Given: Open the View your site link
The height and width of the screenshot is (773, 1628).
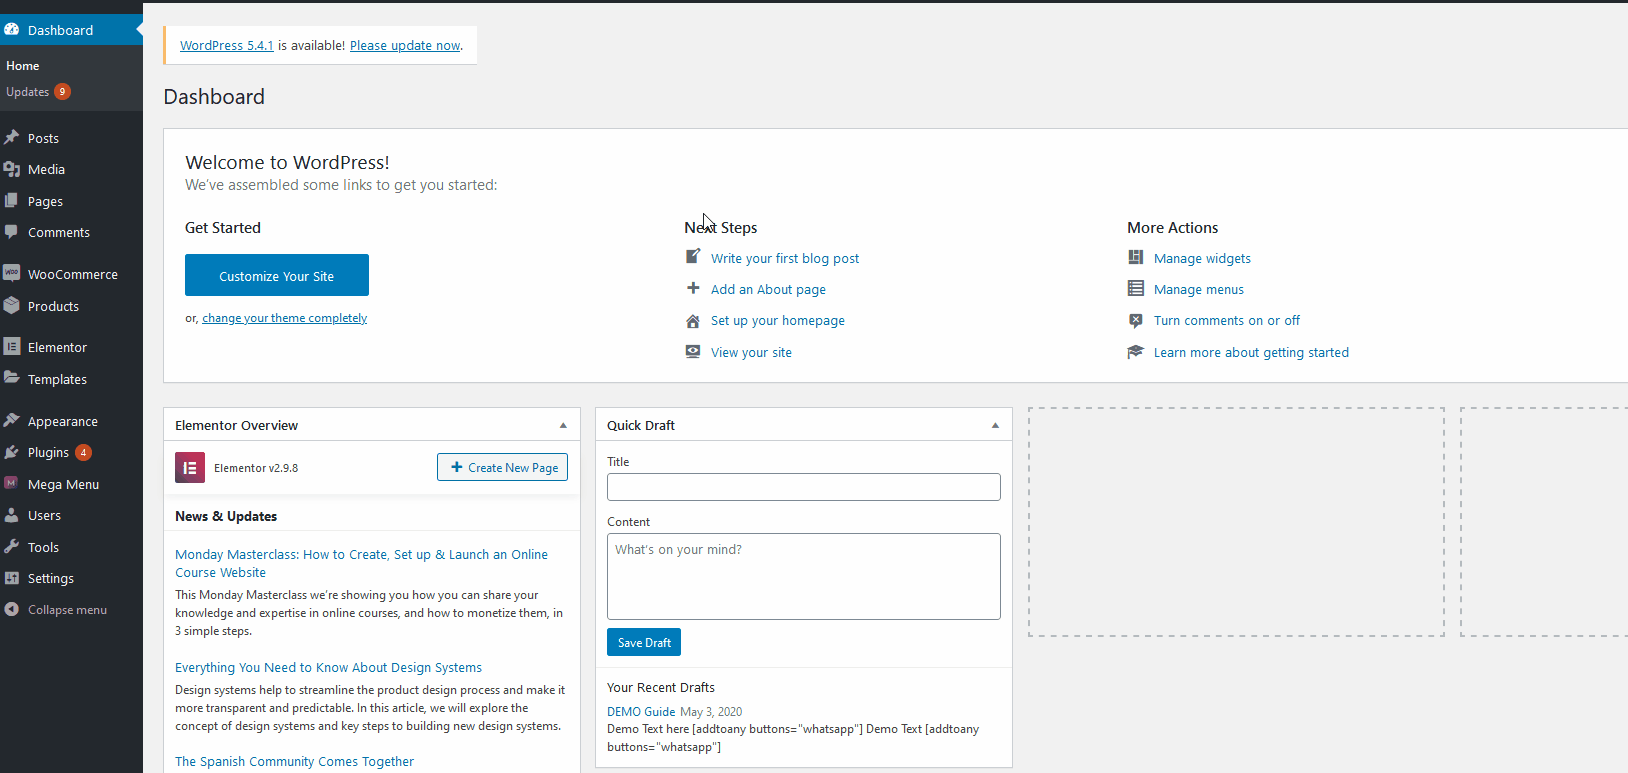Looking at the screenshot, I should [751, 352].
